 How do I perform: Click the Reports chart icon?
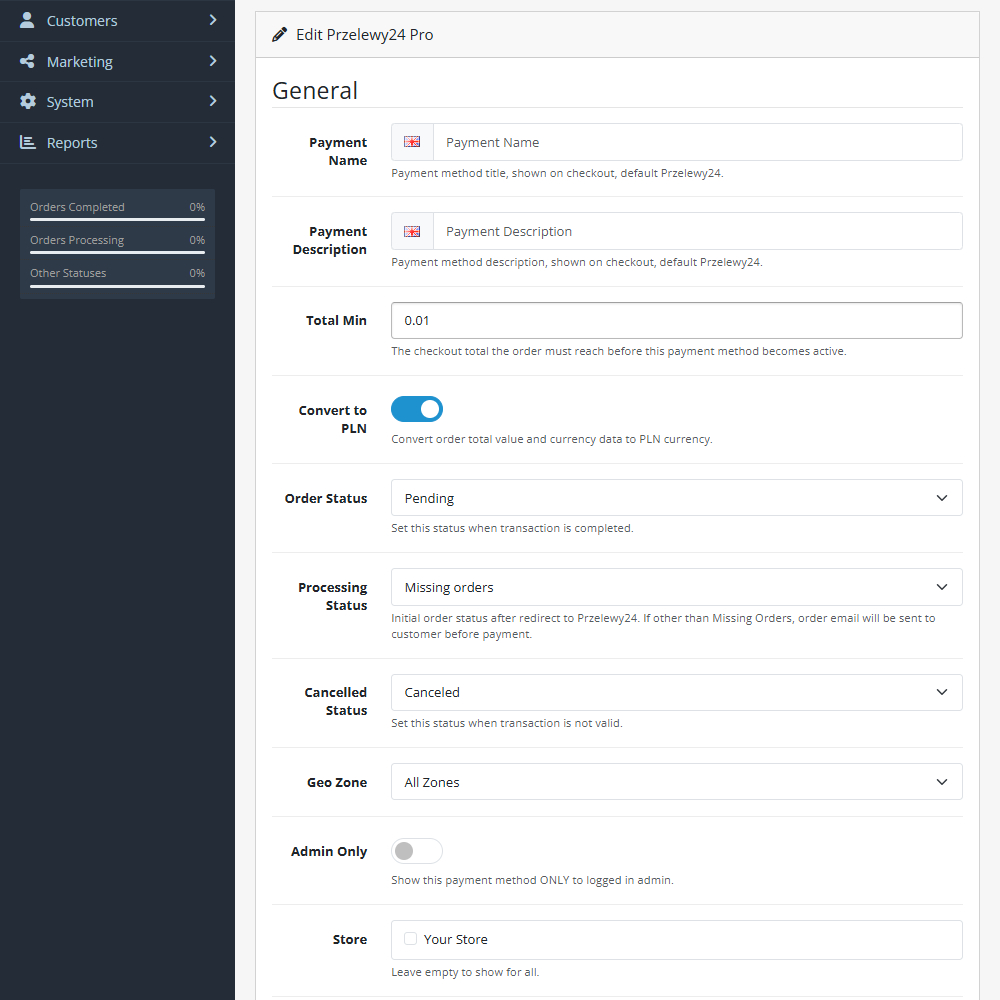click(x=28, y=143)
